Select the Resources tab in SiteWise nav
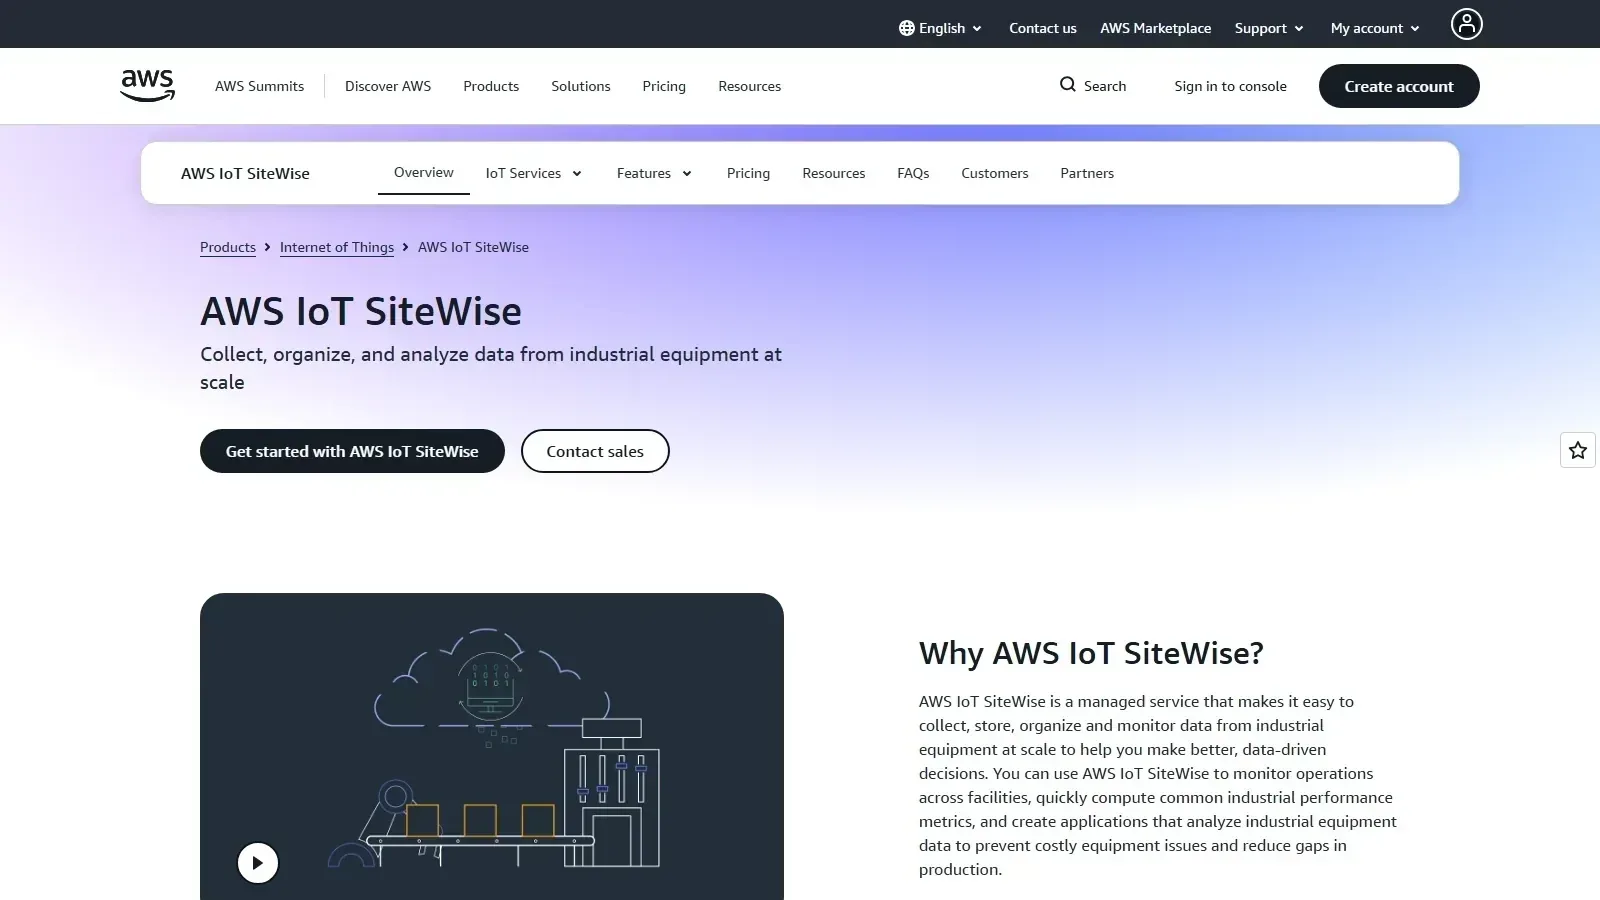The height and width of the screenshot is (900, 1600). [833, 173]
